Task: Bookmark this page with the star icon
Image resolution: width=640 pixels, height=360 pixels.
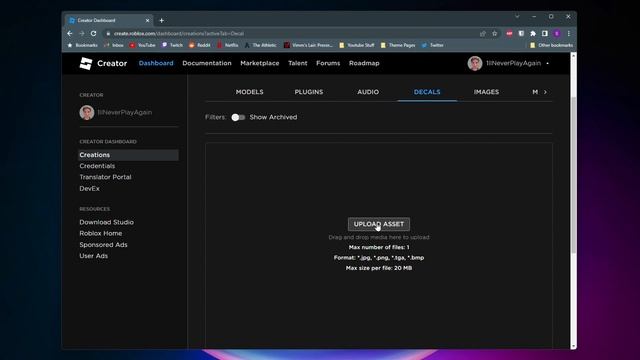Action: 495,33
